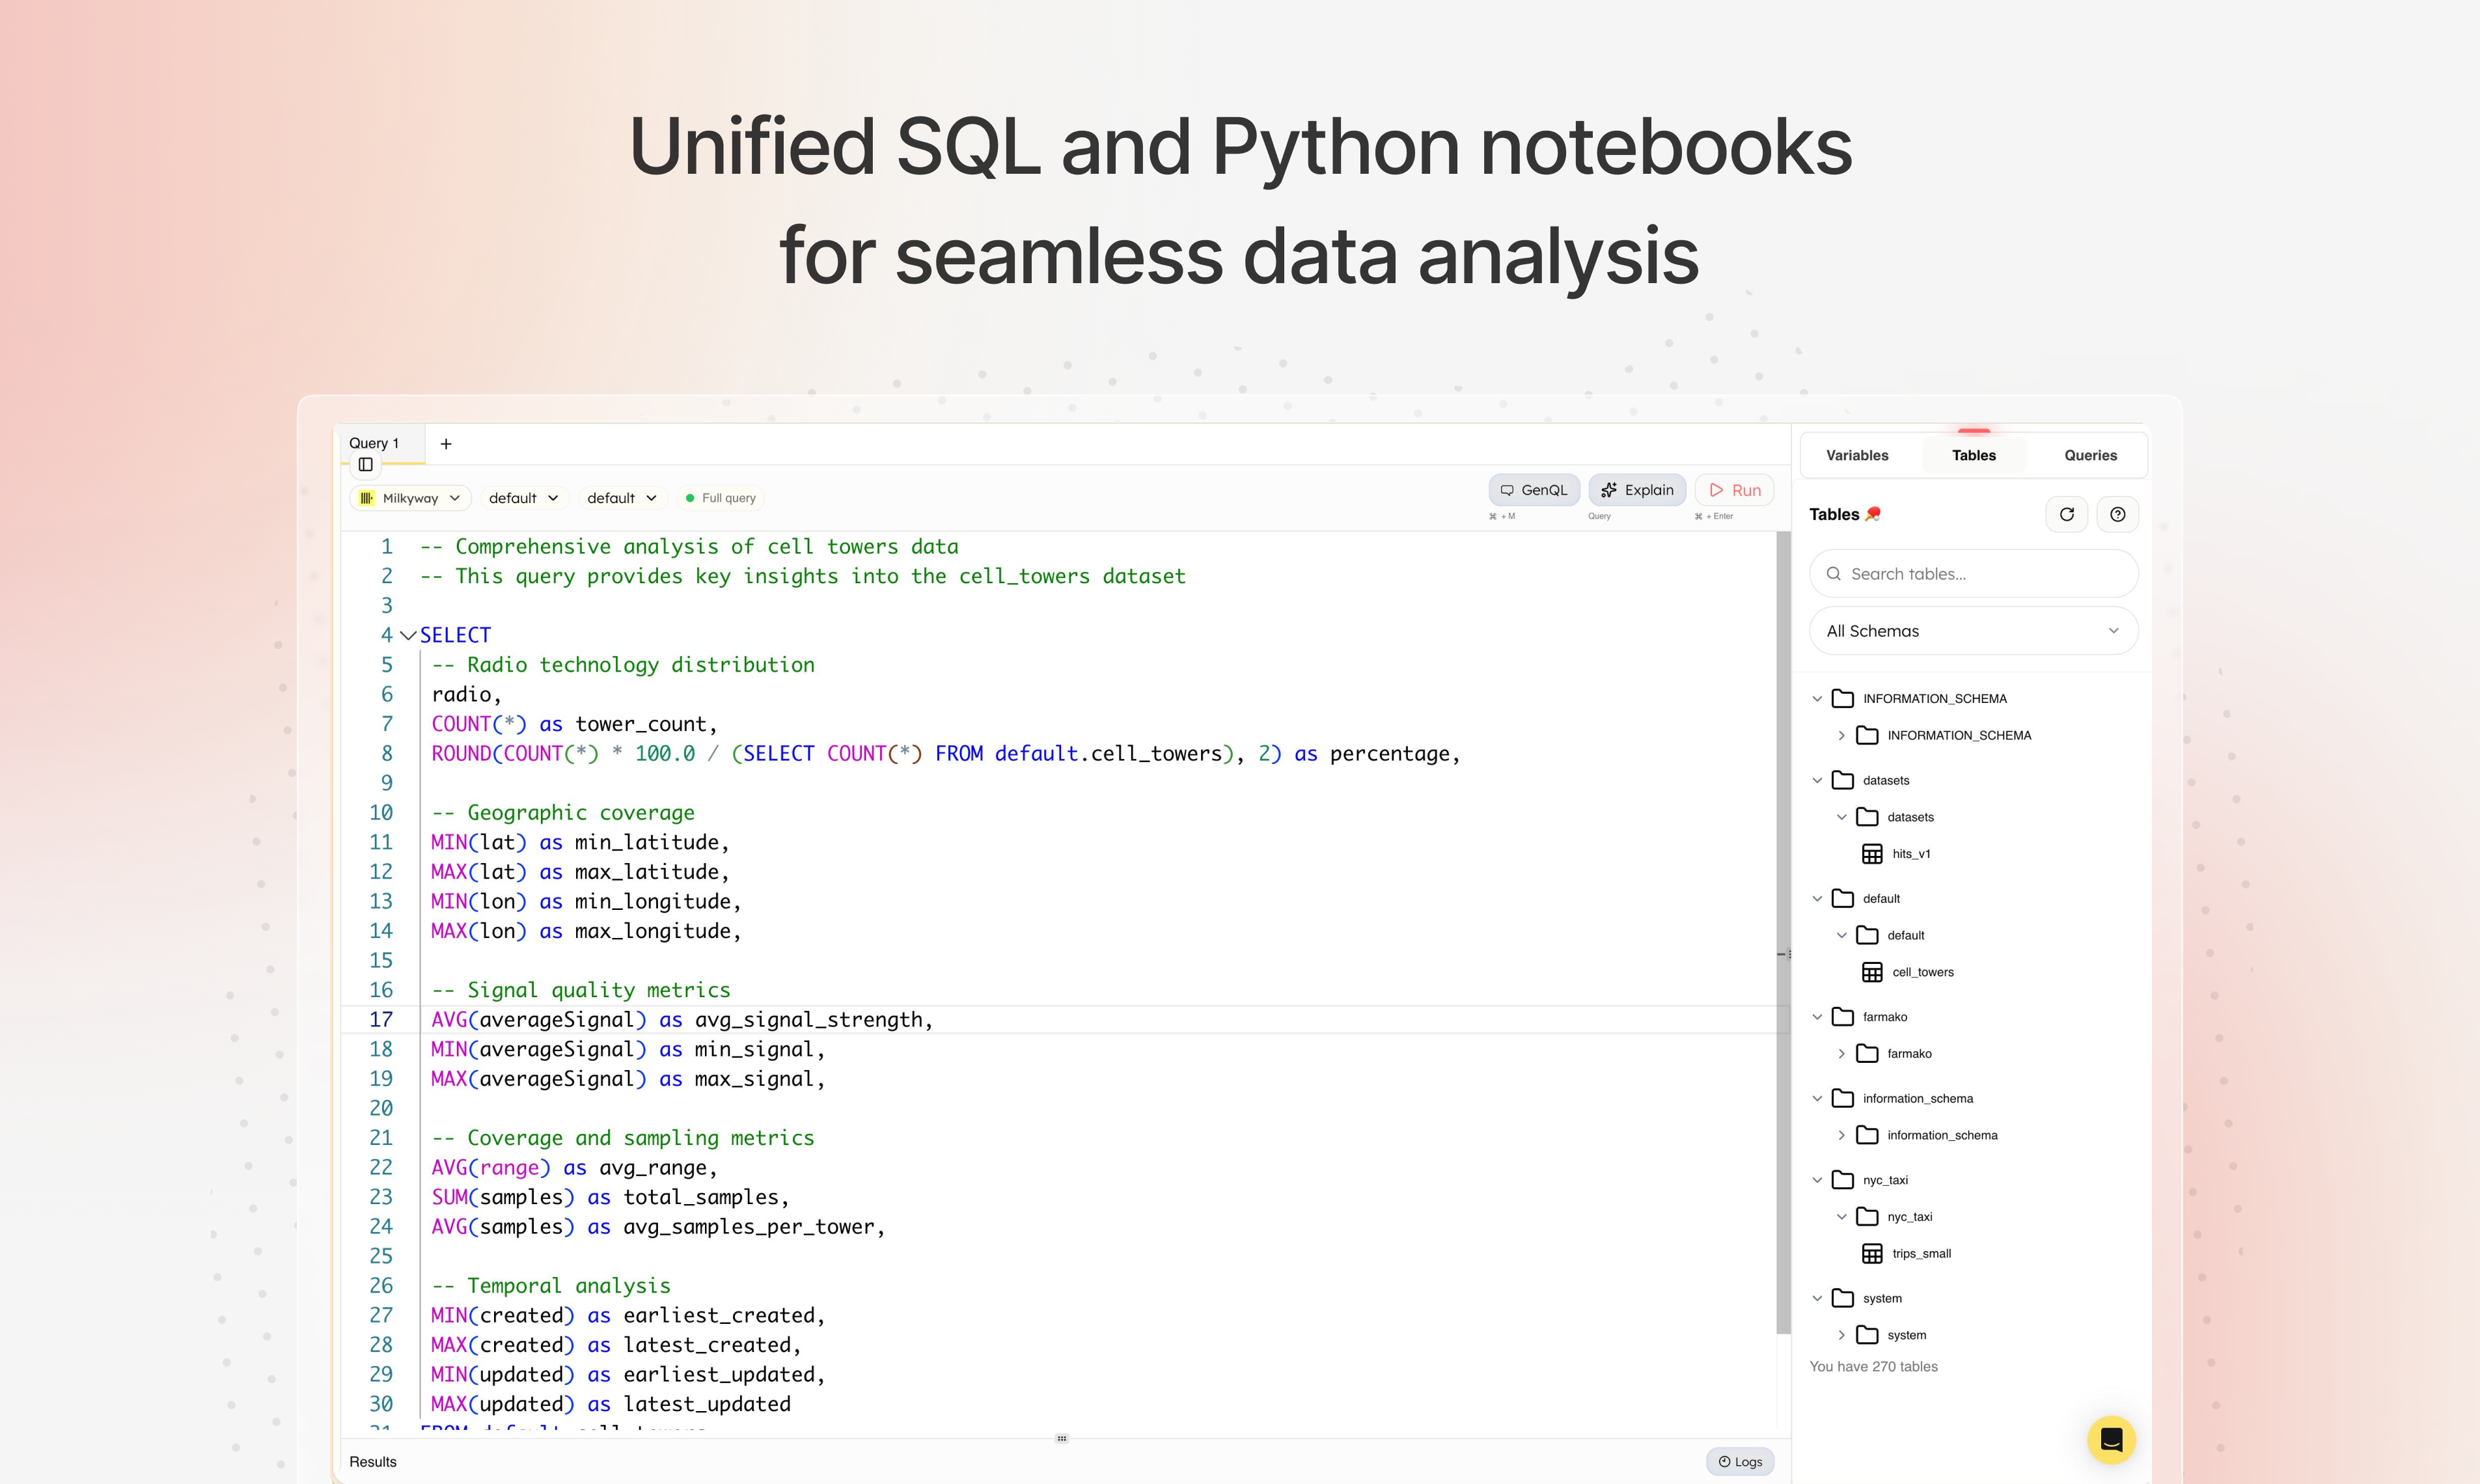
Task: Add a new query tab with plus
Action: pos(446,444)
